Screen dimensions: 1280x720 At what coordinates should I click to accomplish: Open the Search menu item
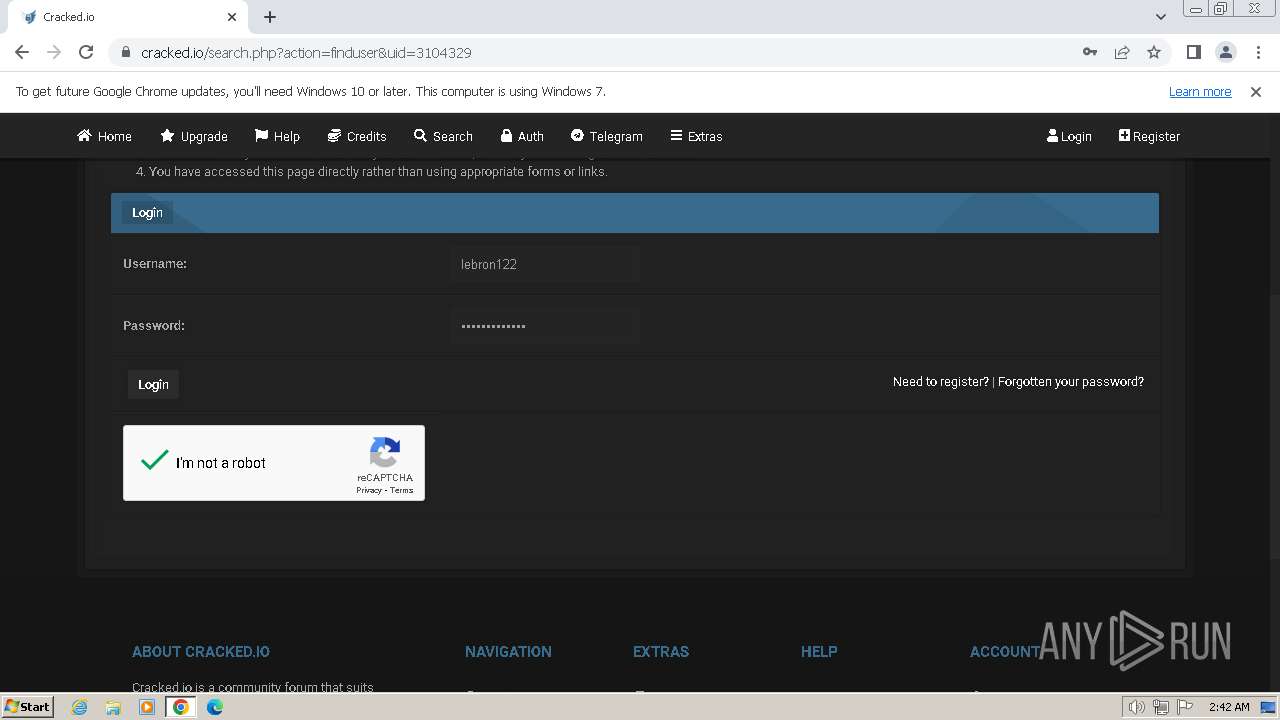(x=443, y=136)
